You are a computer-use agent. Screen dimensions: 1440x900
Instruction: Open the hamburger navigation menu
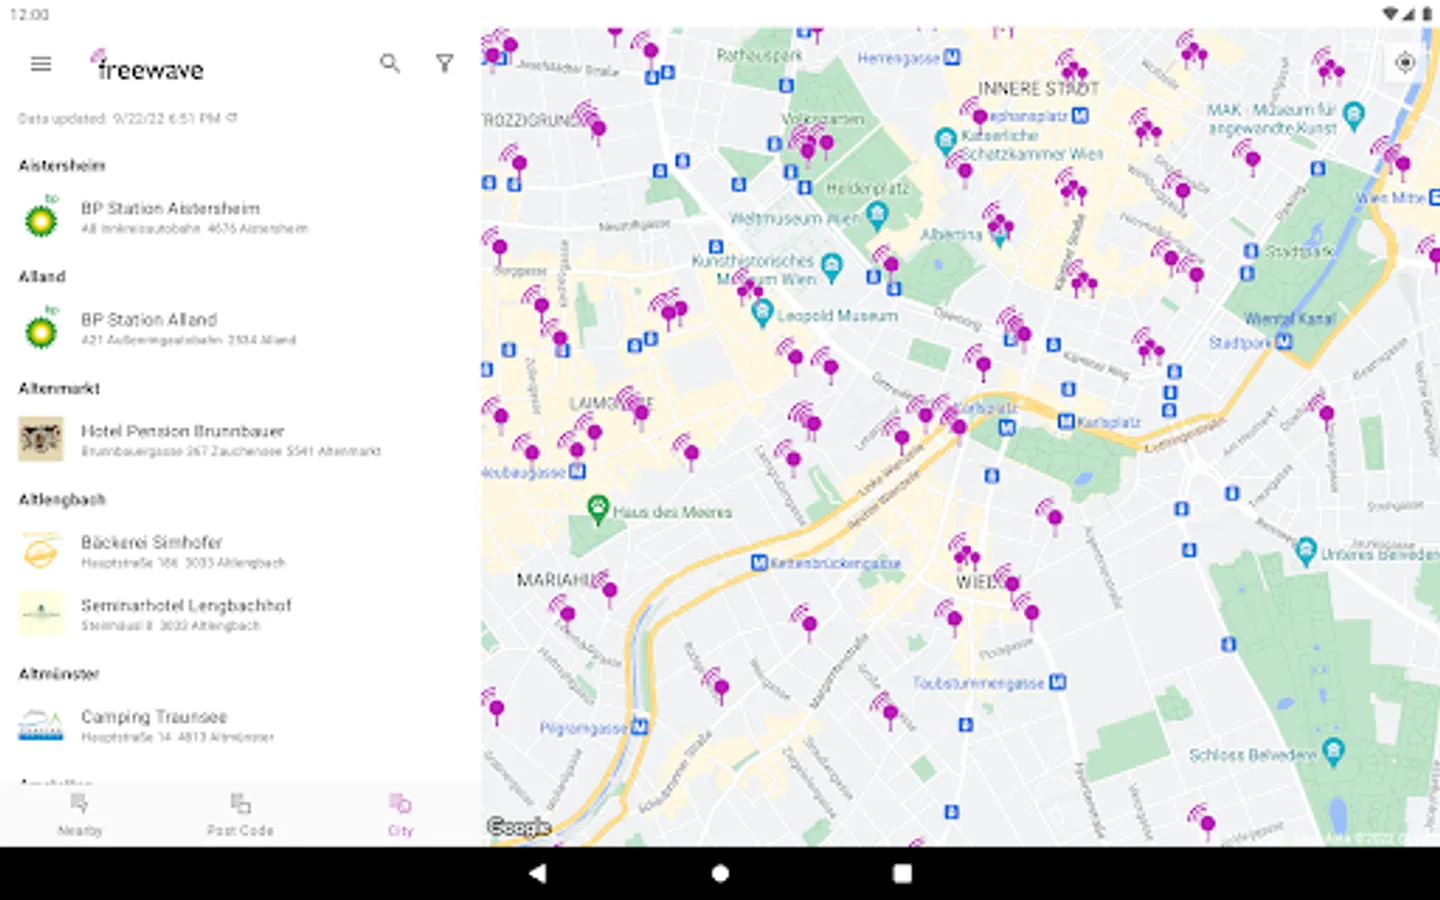click(x=41, y=64)
